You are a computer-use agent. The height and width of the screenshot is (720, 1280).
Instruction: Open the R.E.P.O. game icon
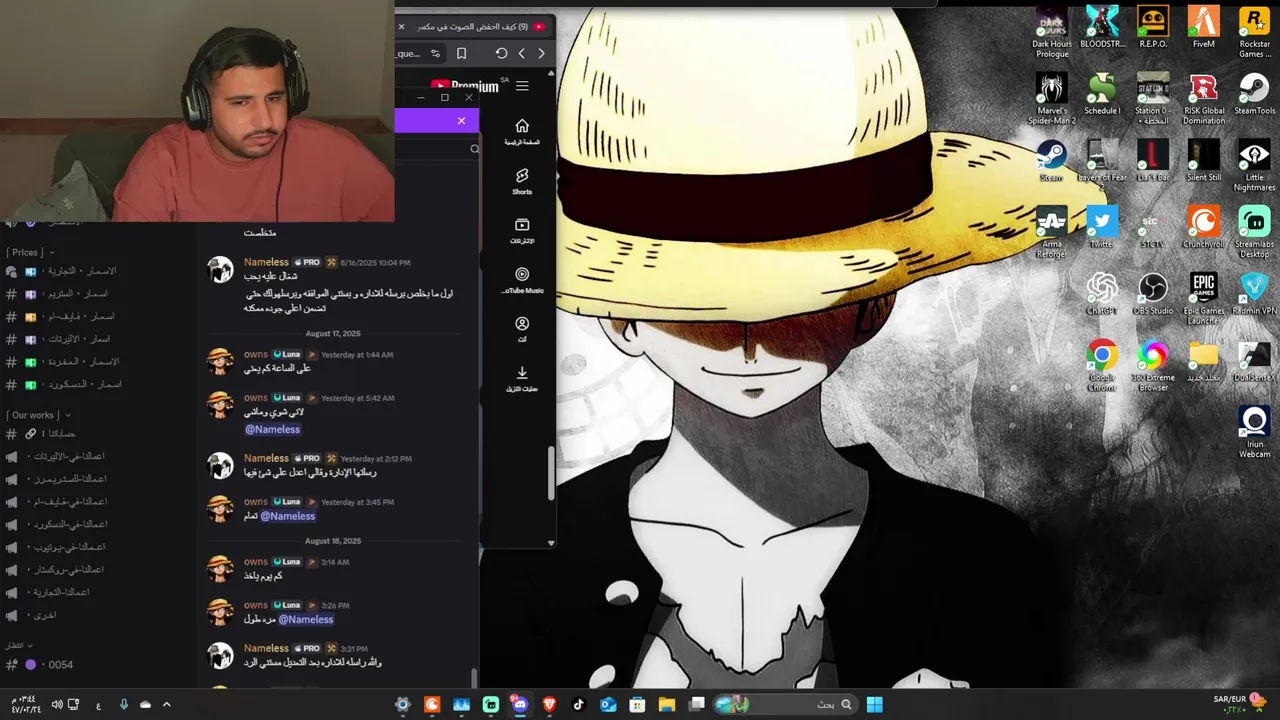click(1153, 27)
